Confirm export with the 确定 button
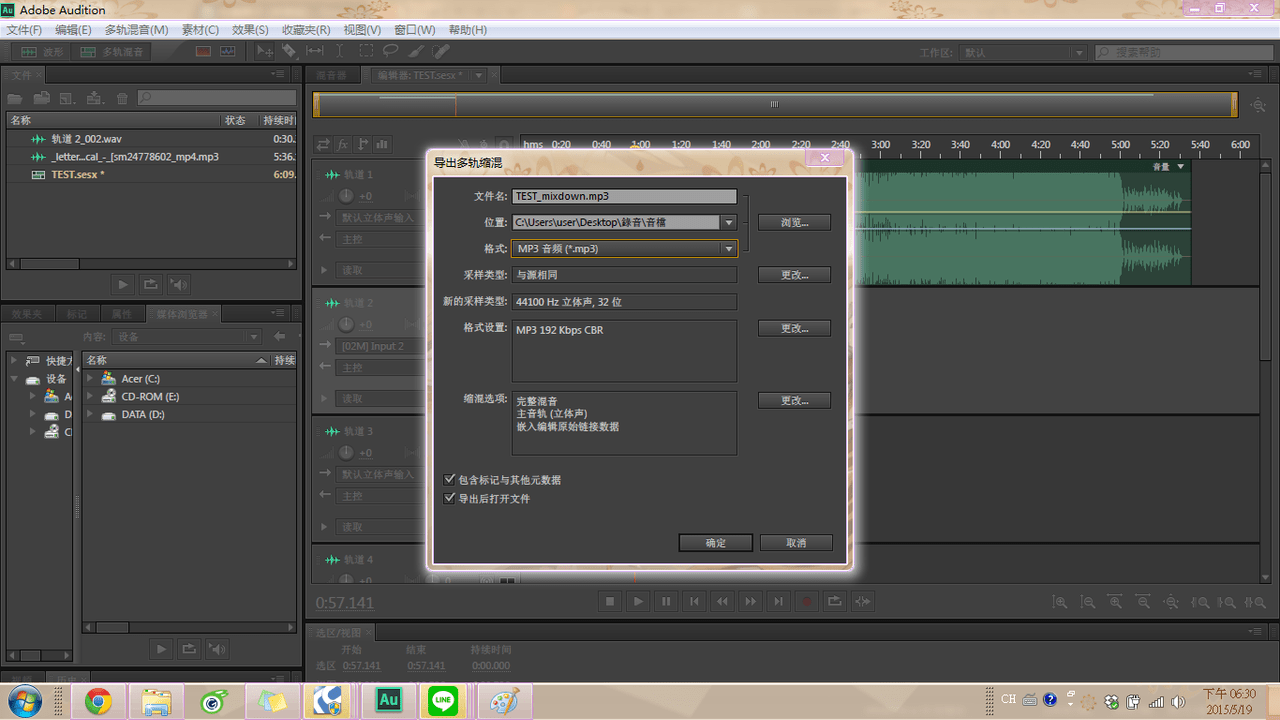Image resolution: width=1280 pixels, height=720 pixels. coord(715,543)
